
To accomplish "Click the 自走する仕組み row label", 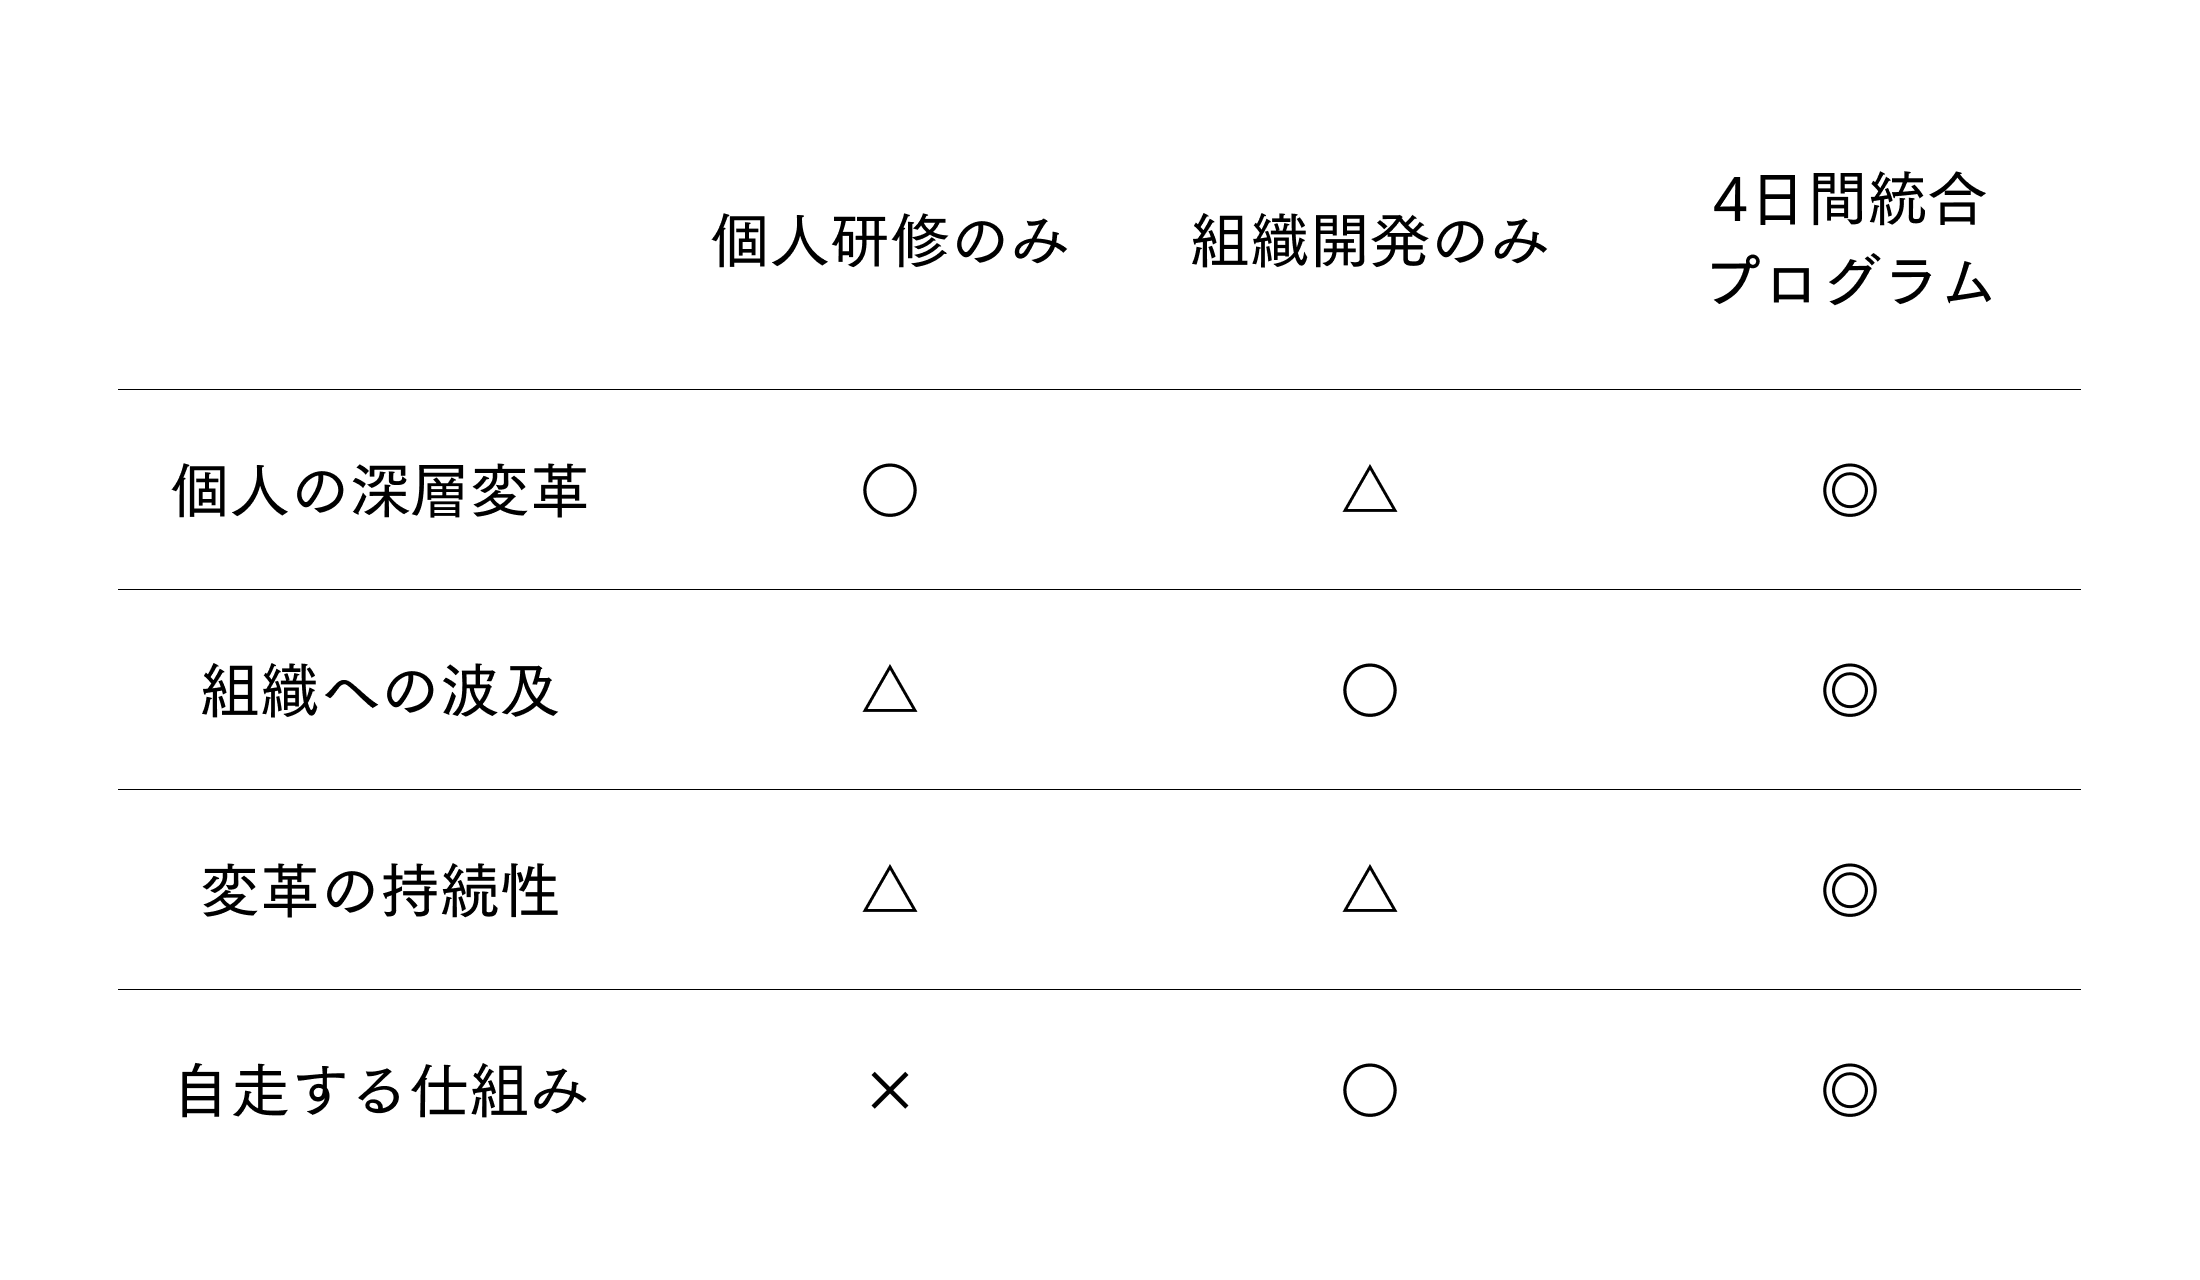I will (380, 1091).
